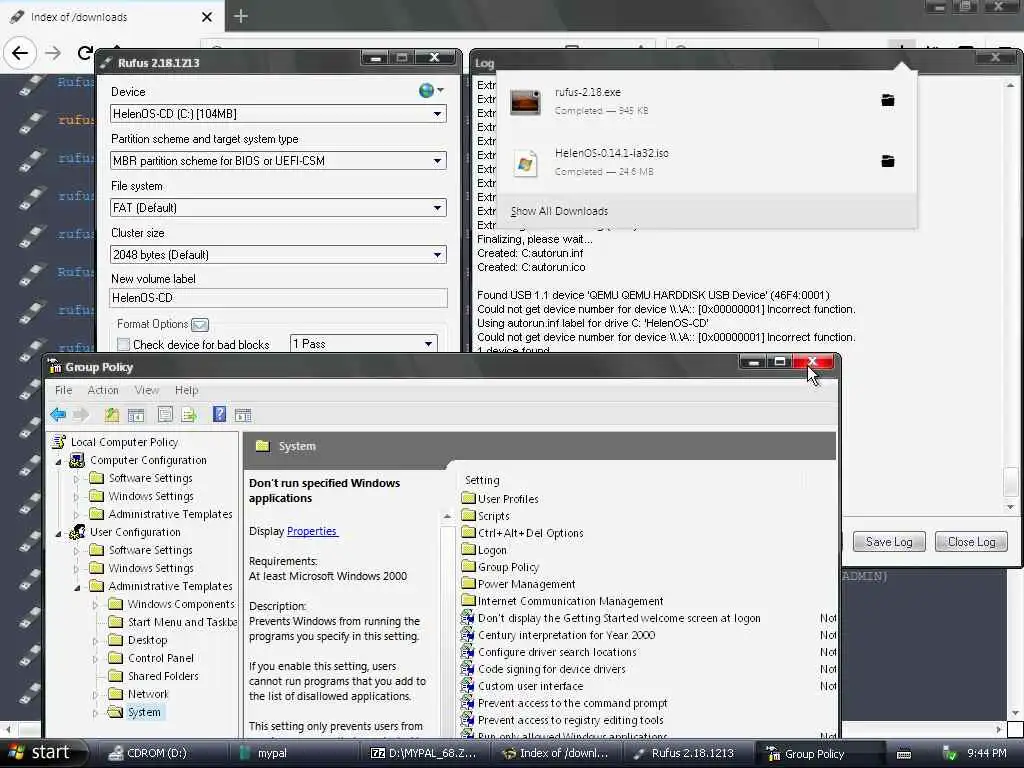Open the Action menu in Group Policy
The height and width of the screenshot is (768, 1024).
[x=103, y=390]
